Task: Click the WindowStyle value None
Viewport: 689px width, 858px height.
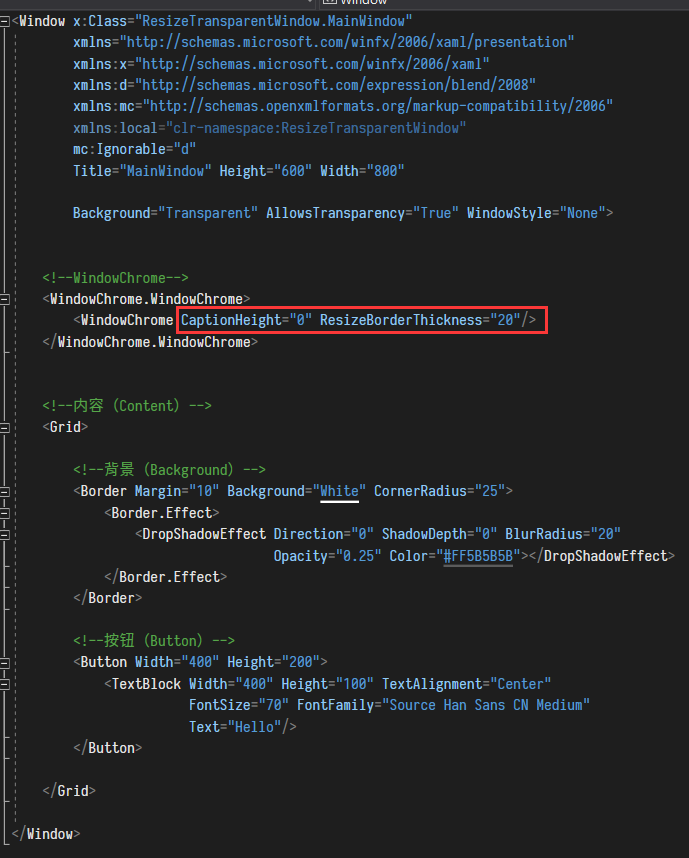Action: pyautogui.click(x=582, y=213)
